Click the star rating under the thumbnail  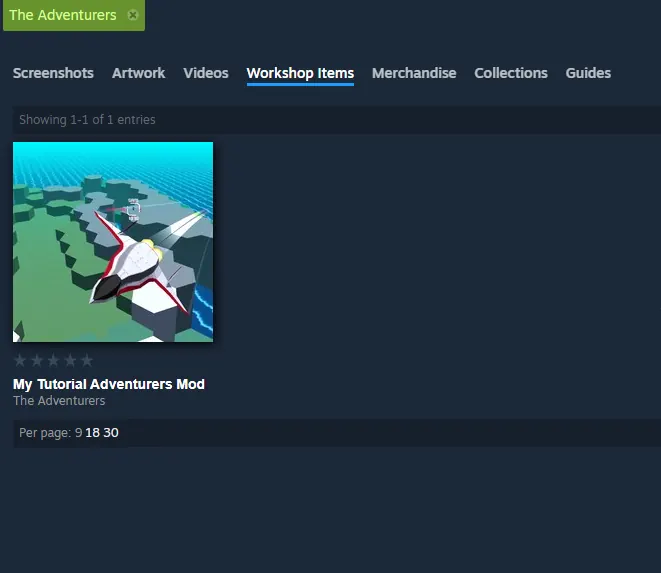pyautogui.click(x=53, y=360)
